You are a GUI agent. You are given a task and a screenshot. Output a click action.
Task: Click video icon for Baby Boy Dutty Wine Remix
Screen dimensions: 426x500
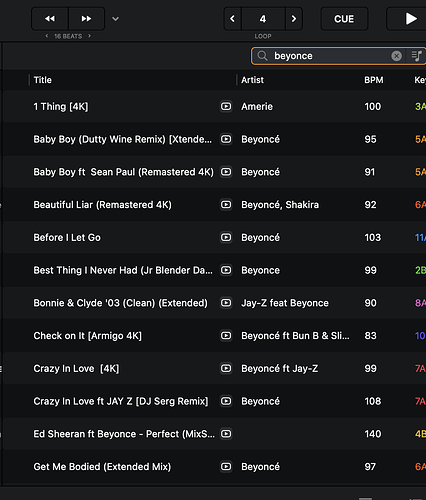coord(226,139)
